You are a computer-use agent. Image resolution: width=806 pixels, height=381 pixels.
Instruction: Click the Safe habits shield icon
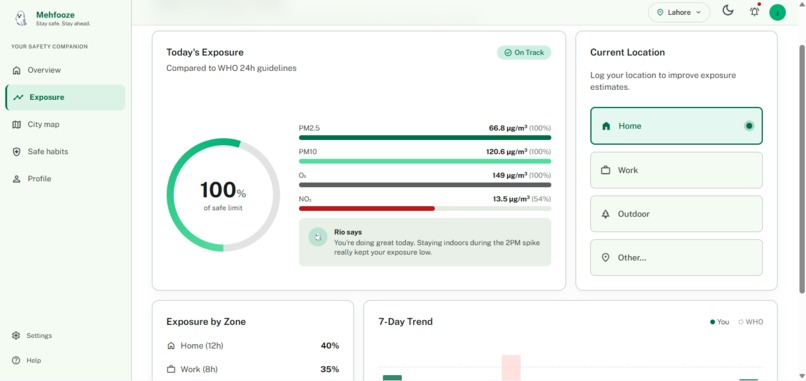(x=16, y=152)
